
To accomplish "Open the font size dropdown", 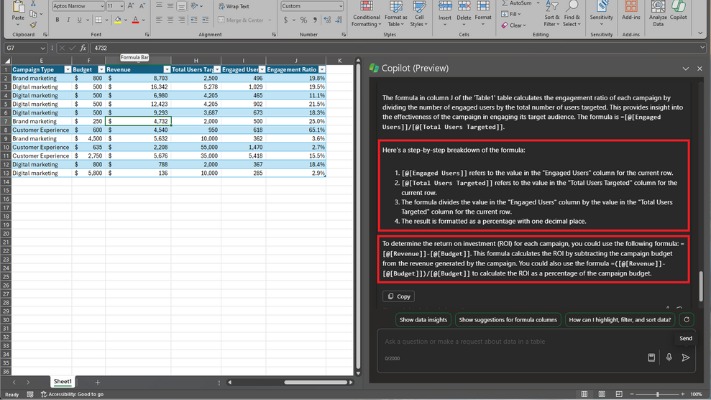I will click(x=122, y=6).
